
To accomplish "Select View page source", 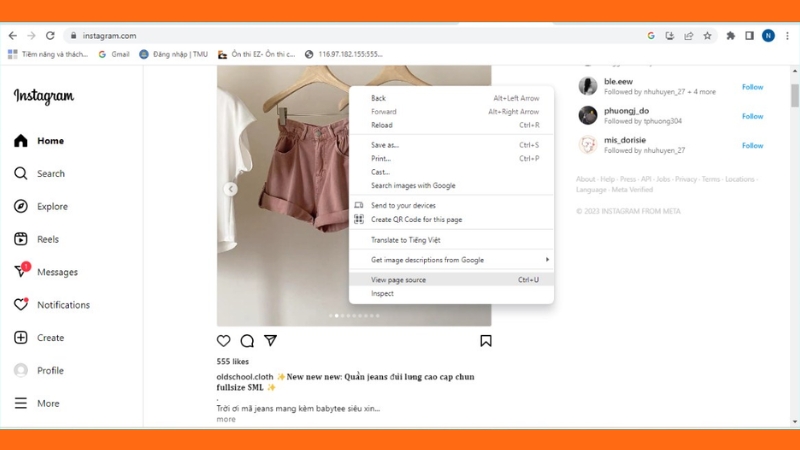I will pos(451,280).
